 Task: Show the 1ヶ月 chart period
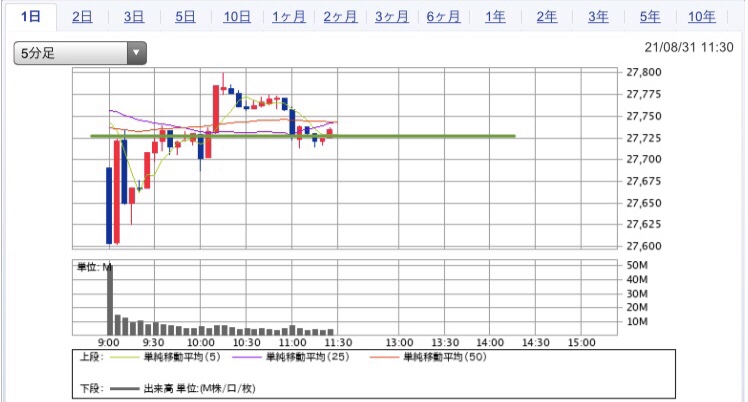[289, 17]
